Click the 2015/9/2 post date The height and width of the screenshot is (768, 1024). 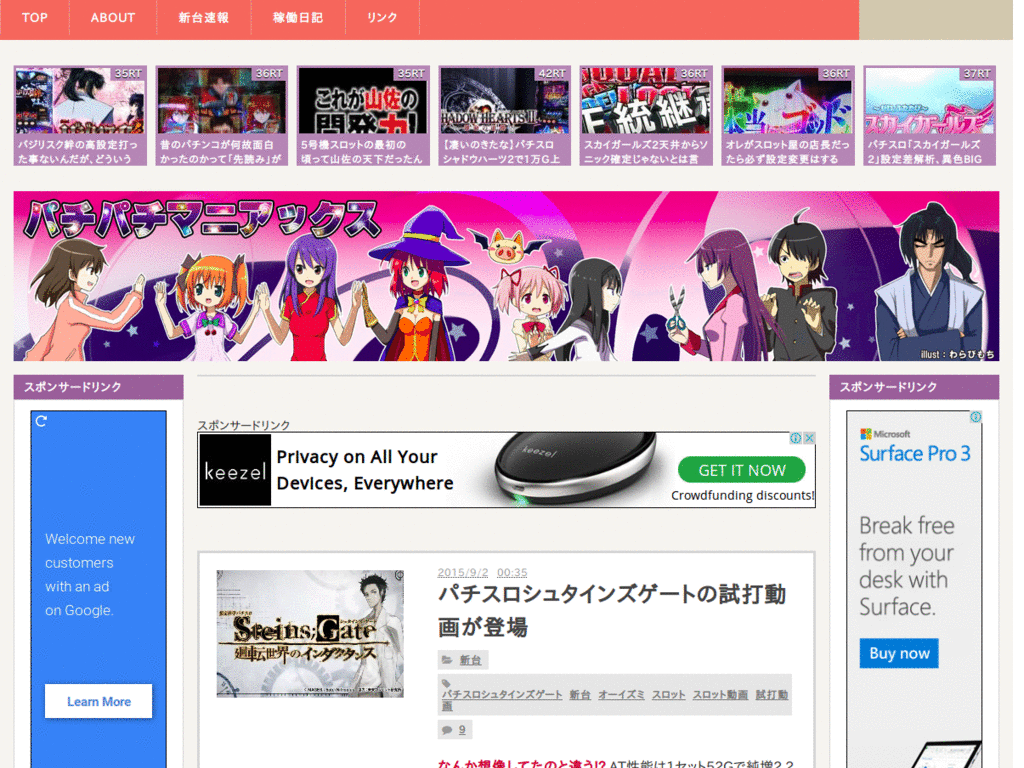pos(463,572)
